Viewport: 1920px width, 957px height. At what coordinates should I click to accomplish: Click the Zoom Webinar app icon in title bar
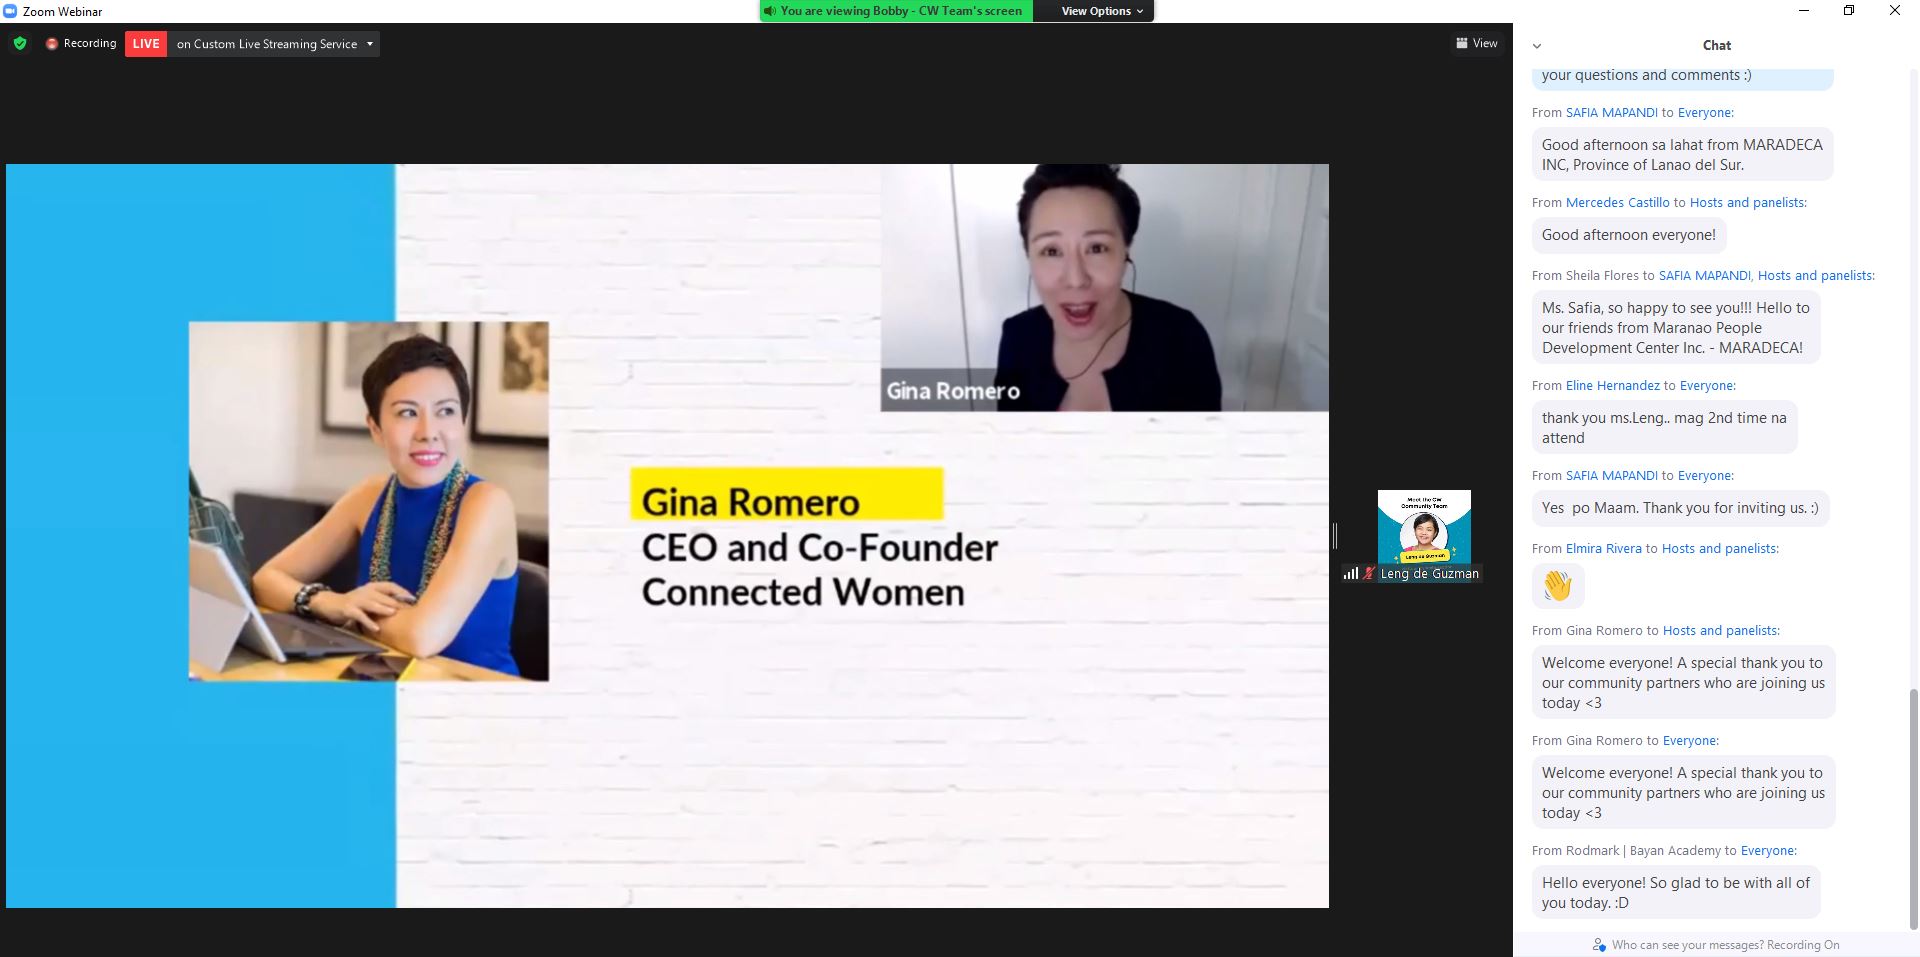10,11
